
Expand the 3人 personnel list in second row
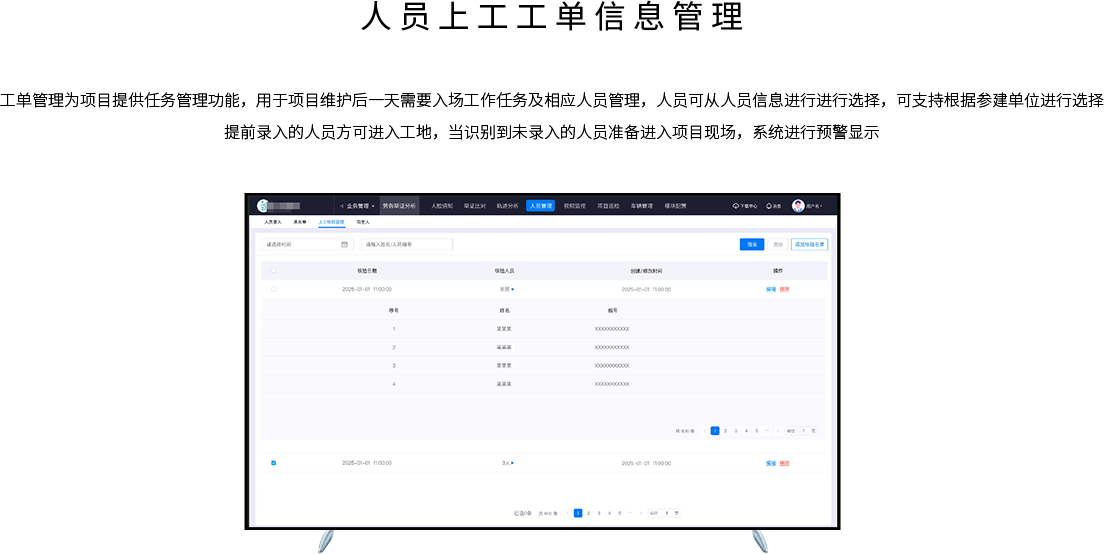click(507, 463)
